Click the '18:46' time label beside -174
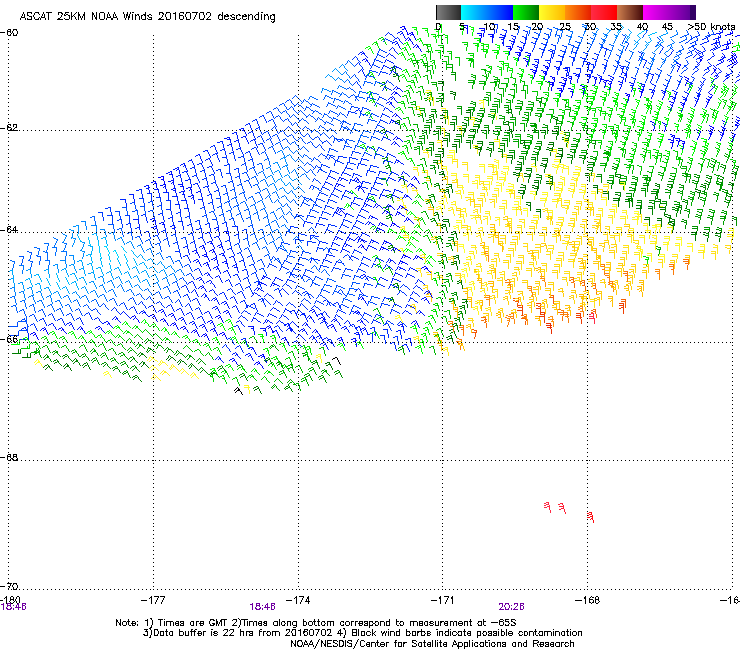 point(262,607)
